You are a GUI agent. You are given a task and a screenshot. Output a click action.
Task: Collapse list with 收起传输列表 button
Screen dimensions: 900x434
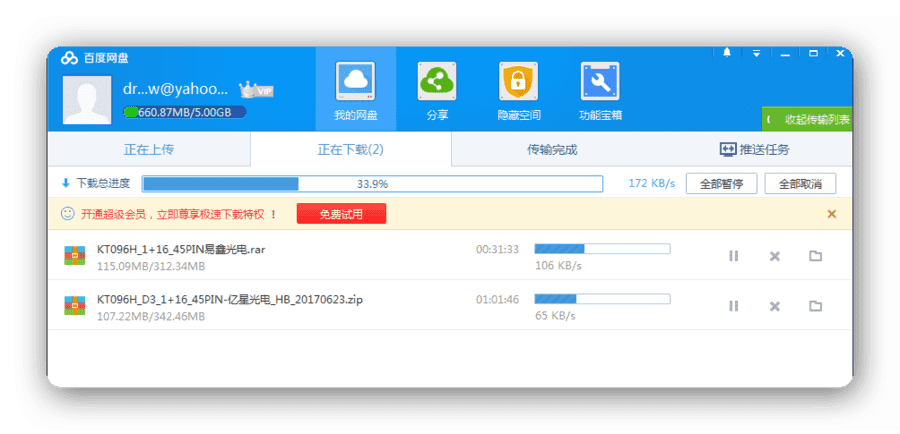(807, 119)
